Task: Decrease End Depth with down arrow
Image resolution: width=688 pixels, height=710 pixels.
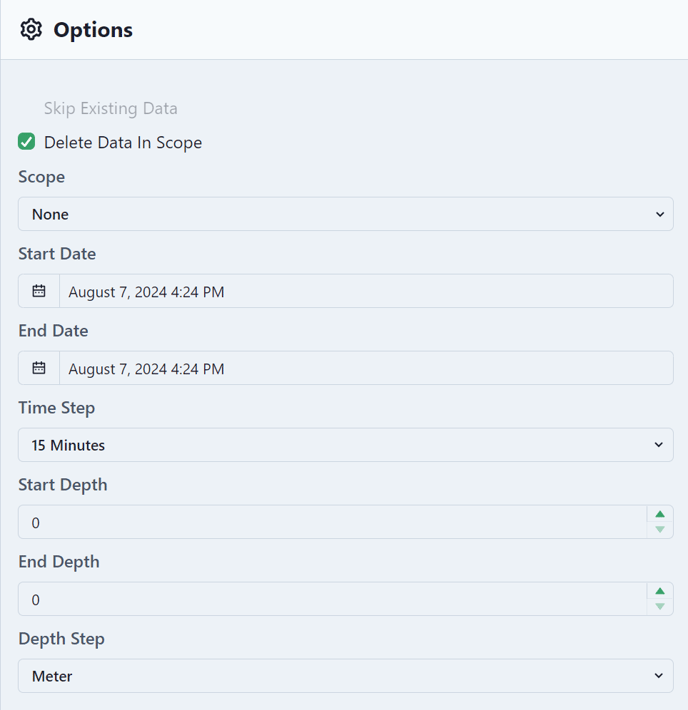Action: (660, 606)
